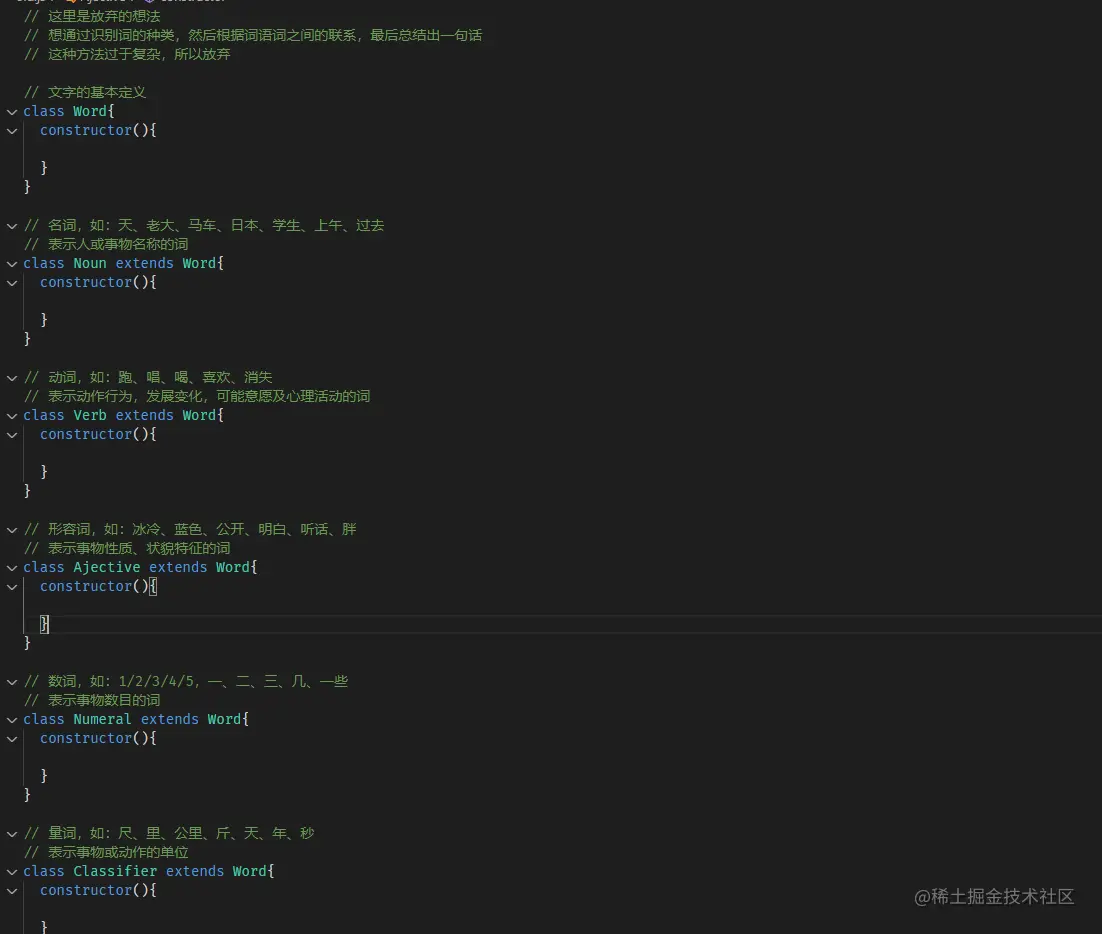The width and height of the screenshot is (1102, 934).
Task: Fold the constructor of class Numeral
Action: tap(12, 739)
